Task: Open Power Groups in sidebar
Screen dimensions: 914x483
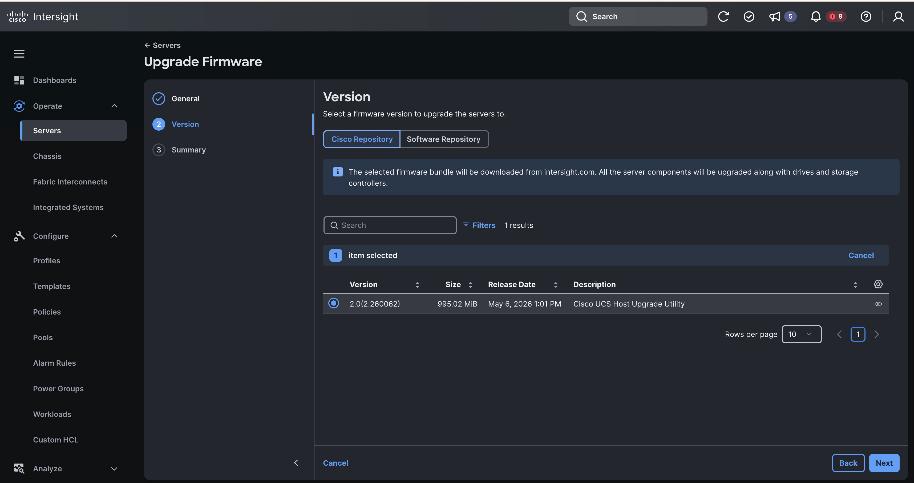Action: point(58,389)
